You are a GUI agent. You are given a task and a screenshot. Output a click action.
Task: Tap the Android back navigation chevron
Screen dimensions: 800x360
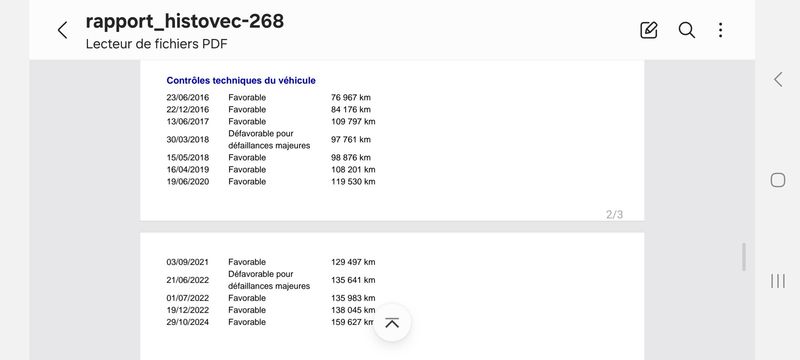pyautogui.click(x=778, y=79)
